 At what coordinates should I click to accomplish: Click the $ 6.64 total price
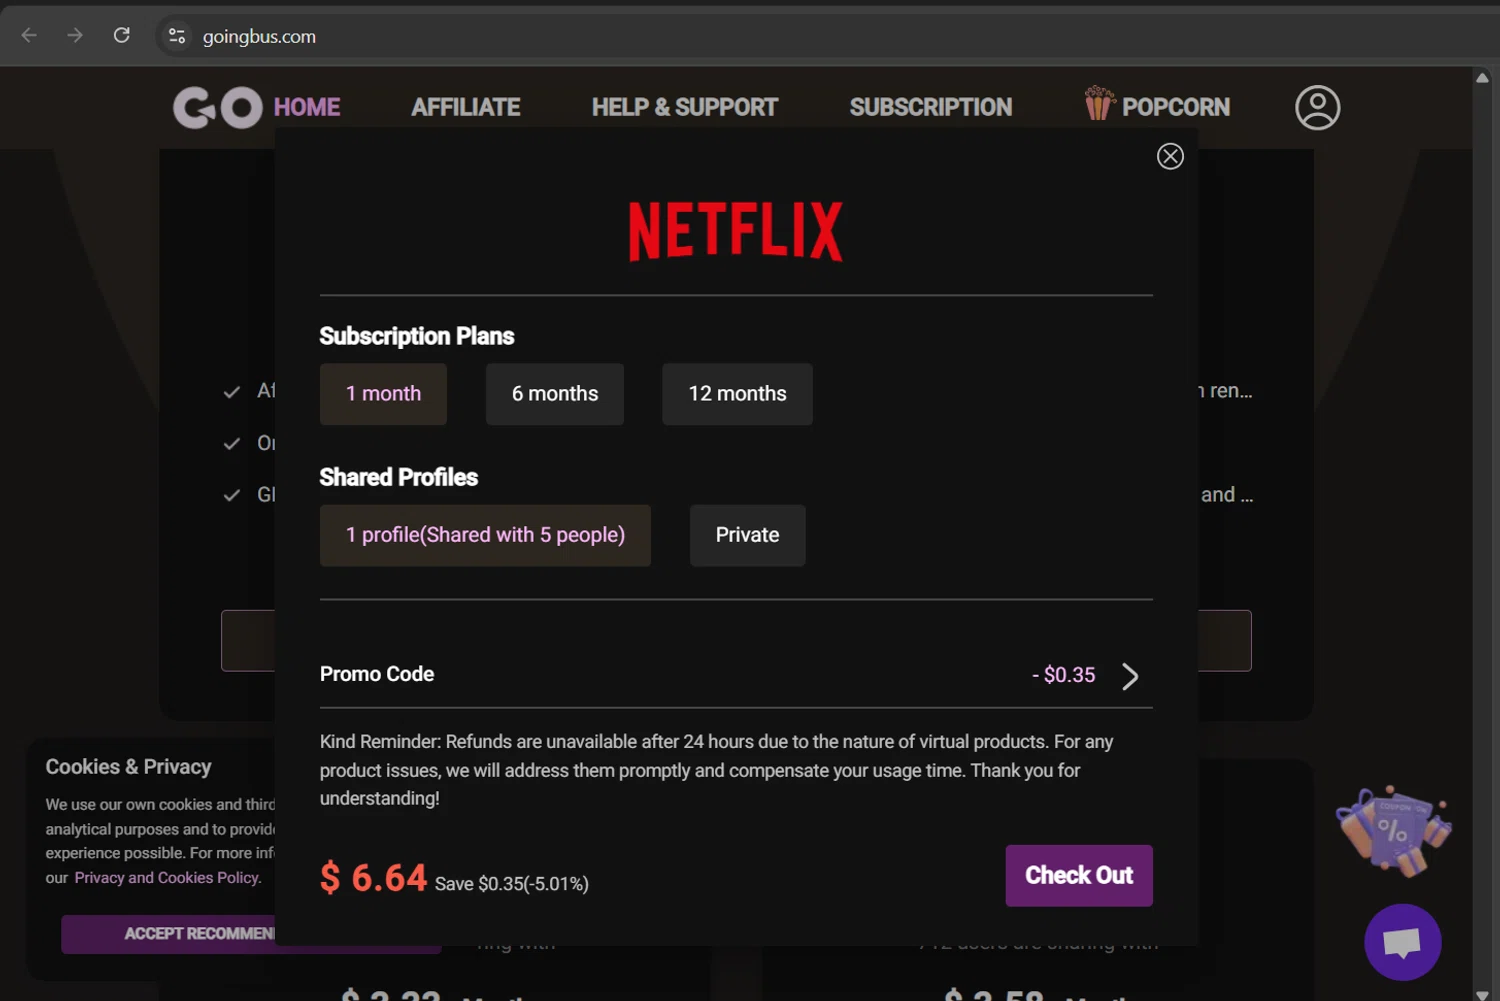tap(374, 878)
